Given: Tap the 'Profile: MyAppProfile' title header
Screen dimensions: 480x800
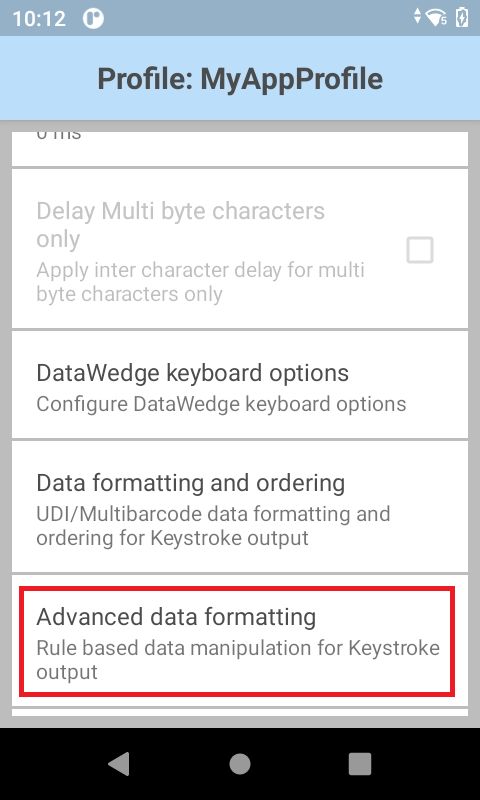Looking at the screenshot, I should 240,79.
